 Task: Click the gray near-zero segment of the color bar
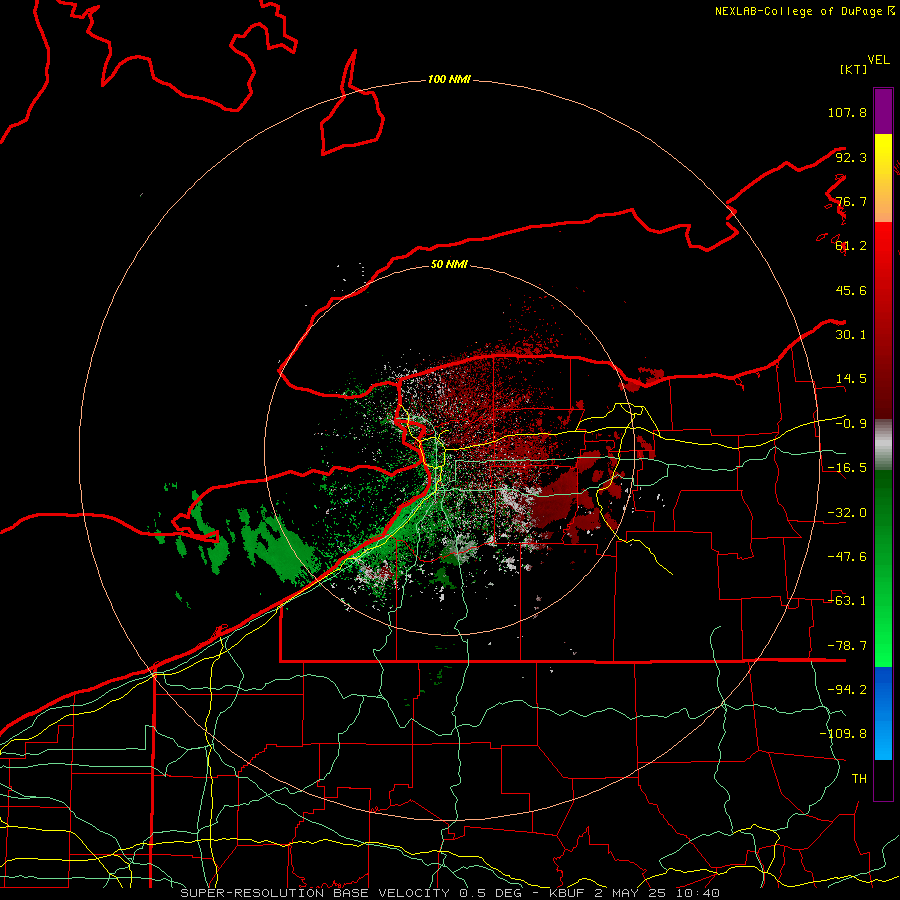coord(883,445)
